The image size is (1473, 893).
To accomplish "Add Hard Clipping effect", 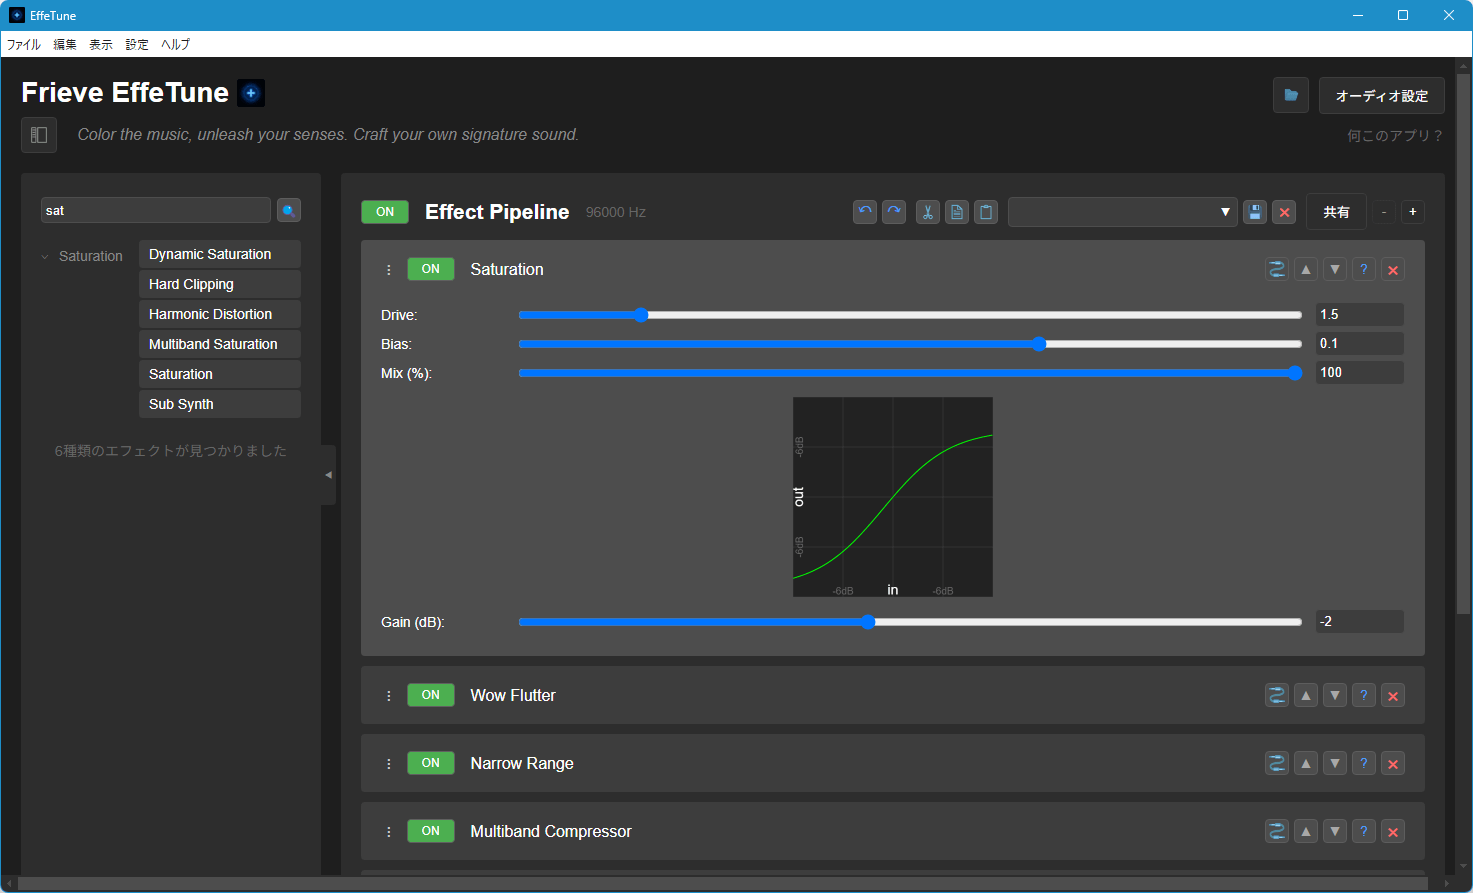I will (x=220, y=284).
